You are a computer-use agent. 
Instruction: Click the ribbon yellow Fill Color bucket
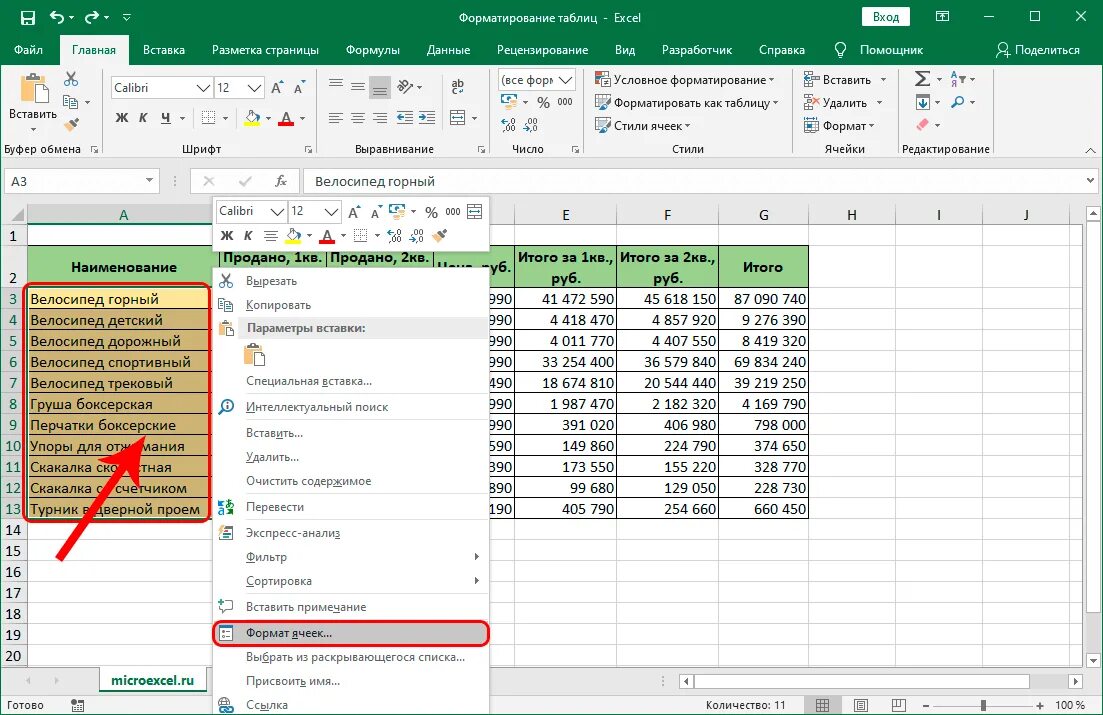coord(253,118)
